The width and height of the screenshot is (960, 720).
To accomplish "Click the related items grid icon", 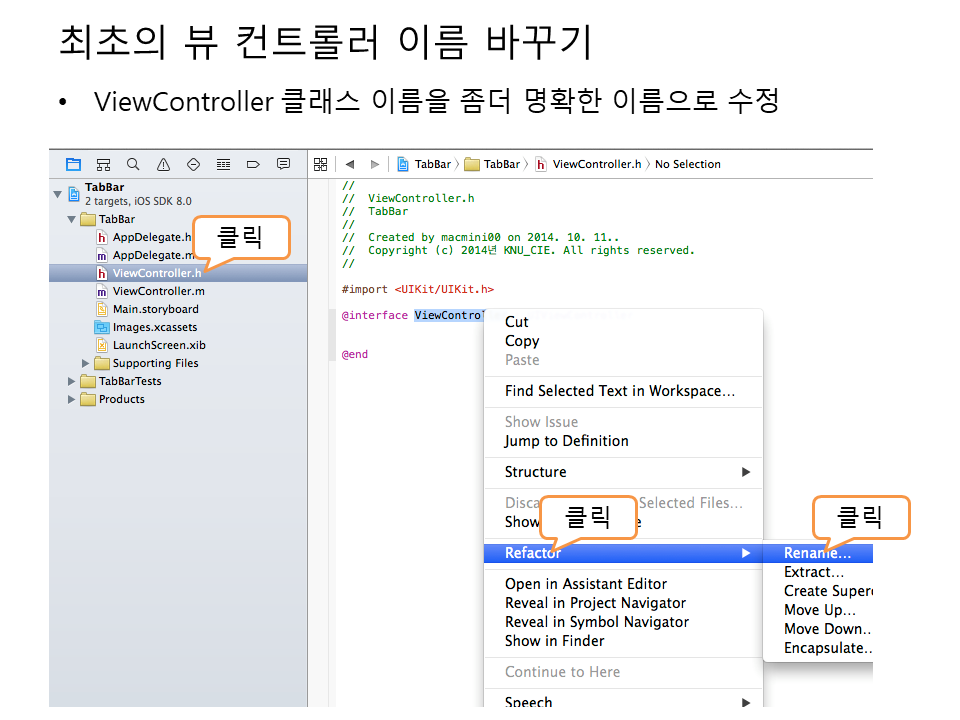I will click(320, 164).
